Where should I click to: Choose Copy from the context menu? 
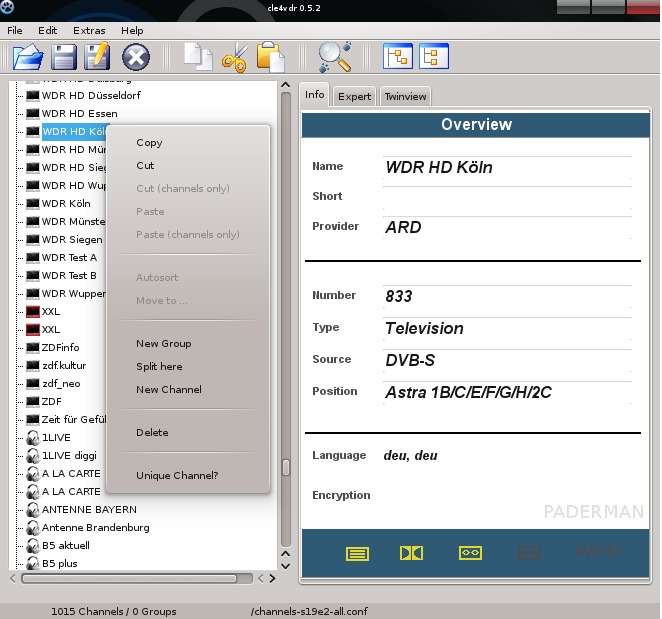coord(149,143)
